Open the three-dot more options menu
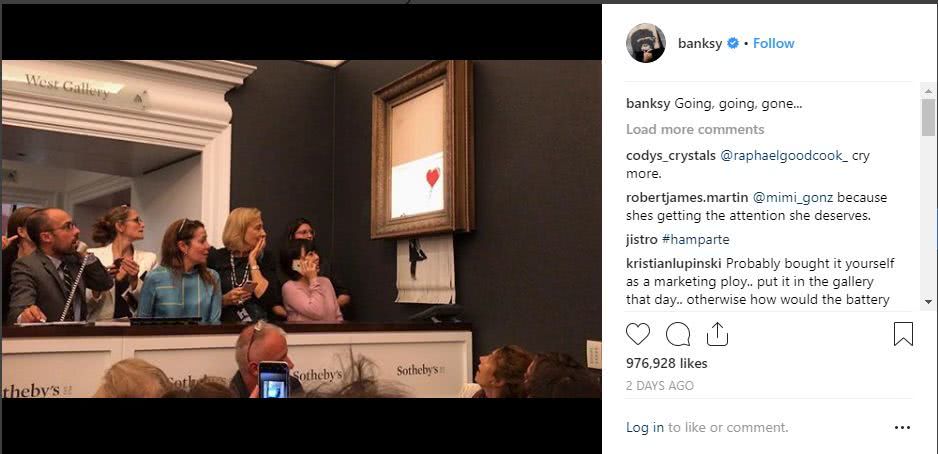 point(902,427)
